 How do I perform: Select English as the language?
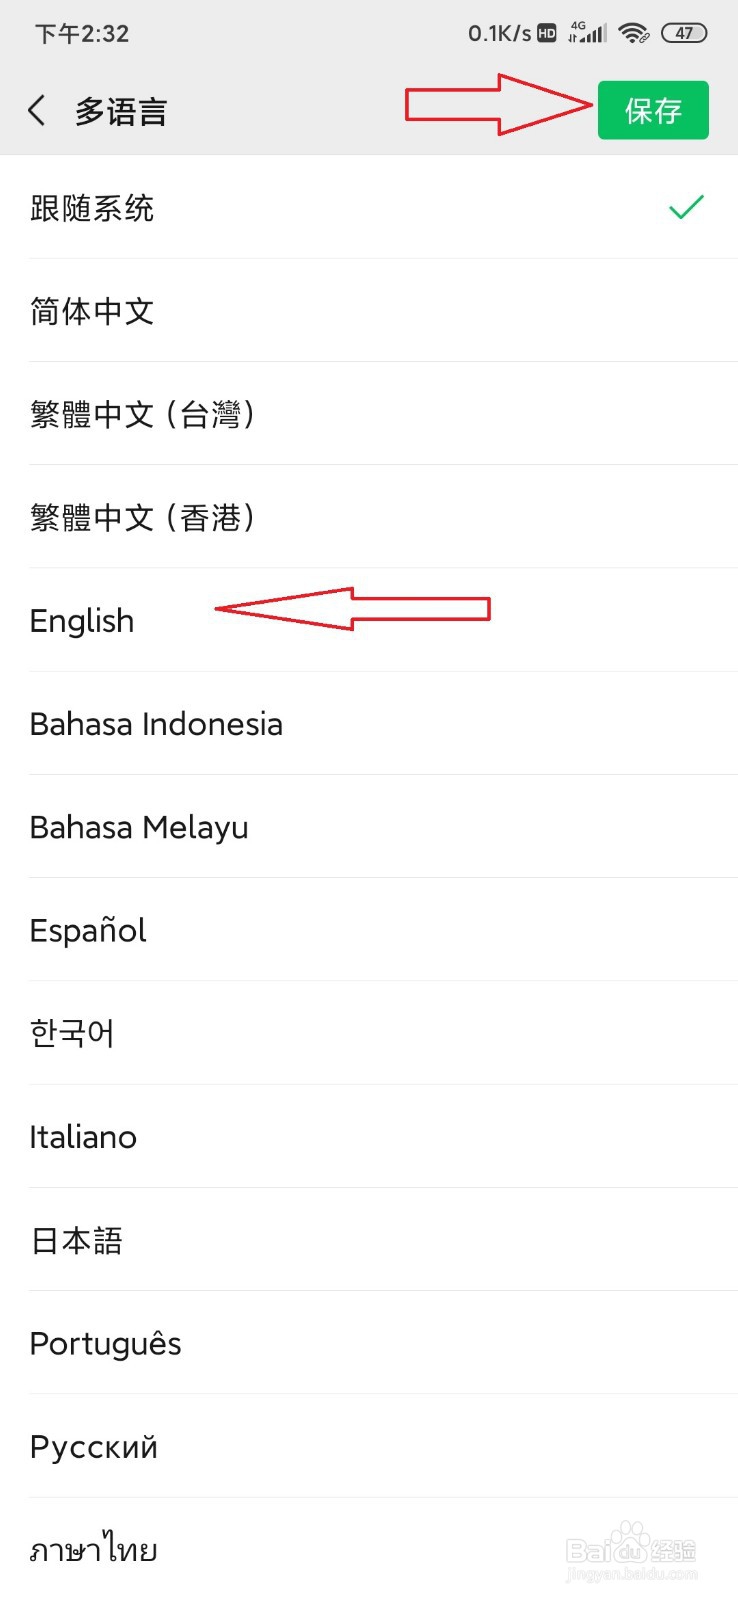(x=82, y=621)
